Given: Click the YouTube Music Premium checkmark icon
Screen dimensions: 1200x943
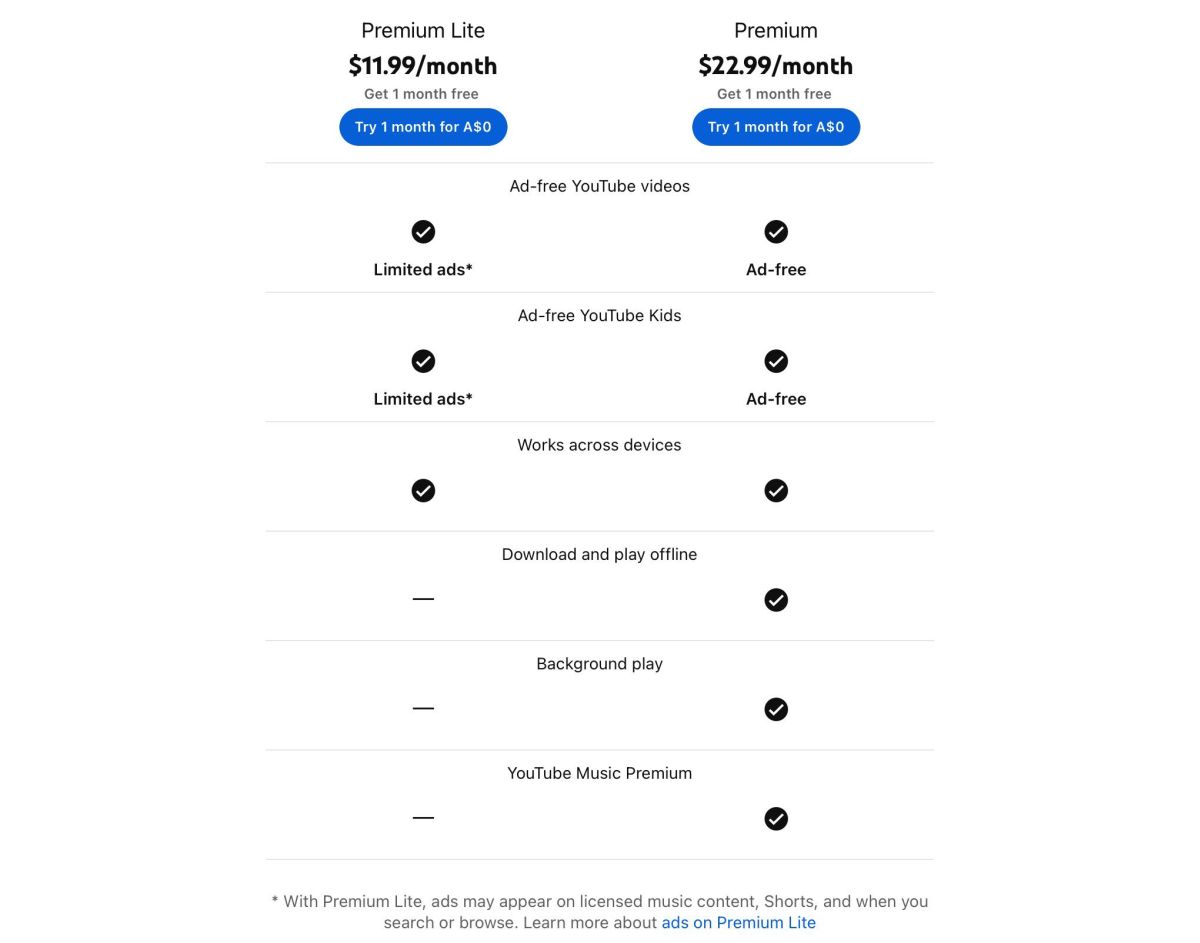Looking at the screenshot, I should click(776, 818).
